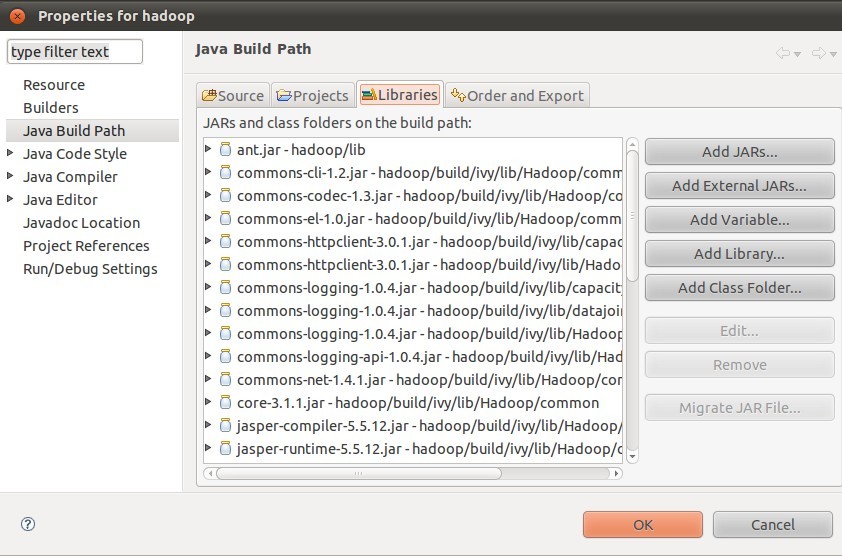Viewport: 842px width, 556px height.
Task: Click the forward navigation arrow icon
Action: (818, 53)
